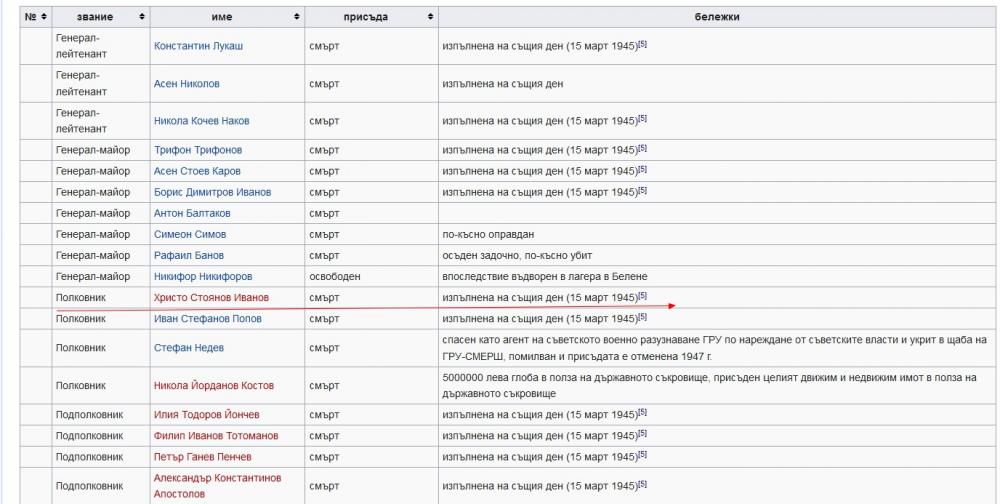Sort table by № column arrows
This screenshot has height=504, width=1000.
coord(44,17)
